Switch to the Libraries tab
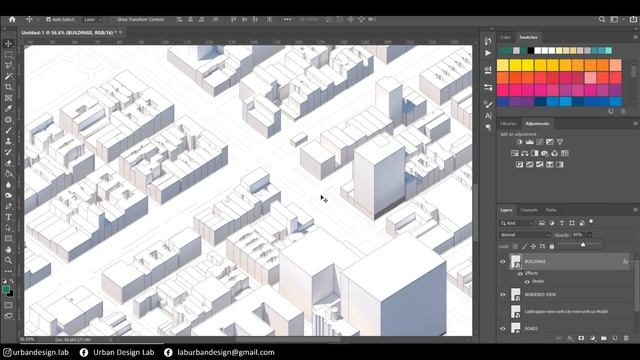This screenshot has height=360, width=640. click(x=509, y=124)
